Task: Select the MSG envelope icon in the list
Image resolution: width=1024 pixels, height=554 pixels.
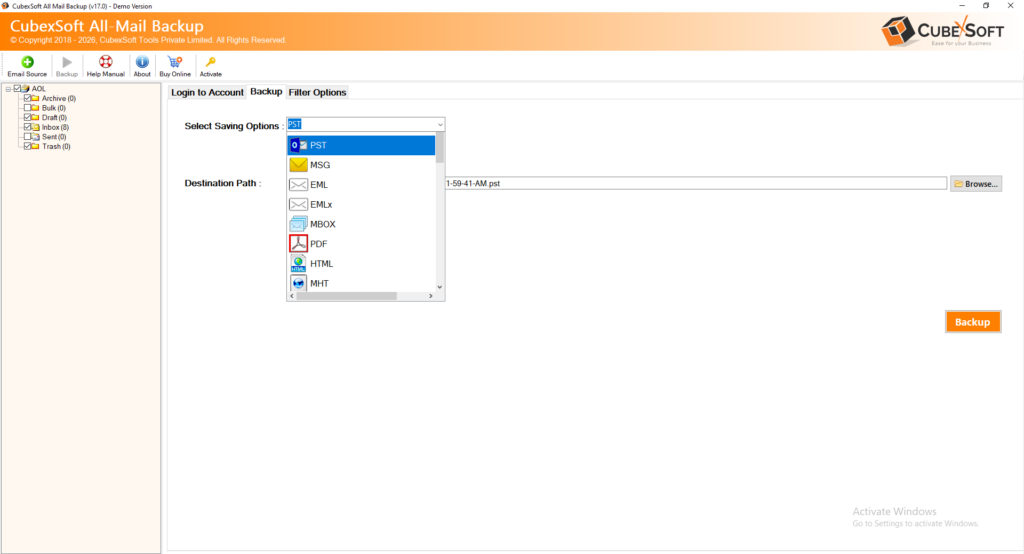Action: coord(298,165)
